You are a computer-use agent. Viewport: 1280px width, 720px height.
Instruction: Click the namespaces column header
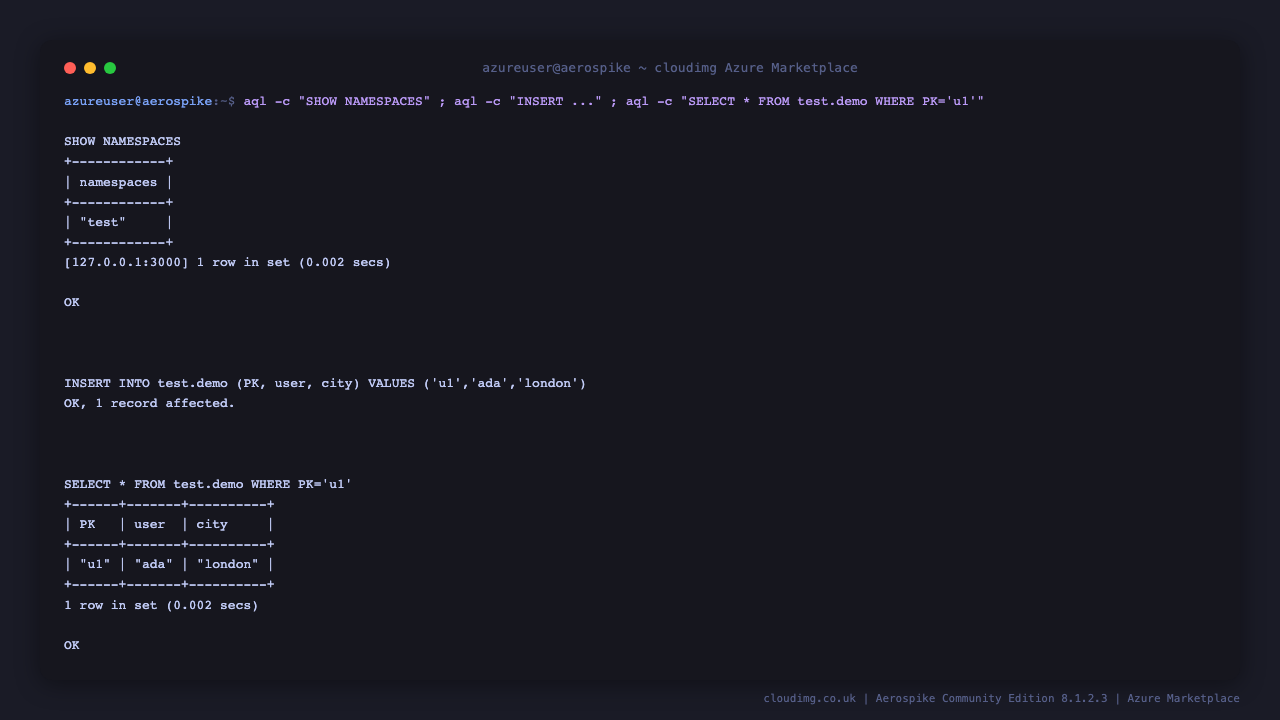coord(118,182)
